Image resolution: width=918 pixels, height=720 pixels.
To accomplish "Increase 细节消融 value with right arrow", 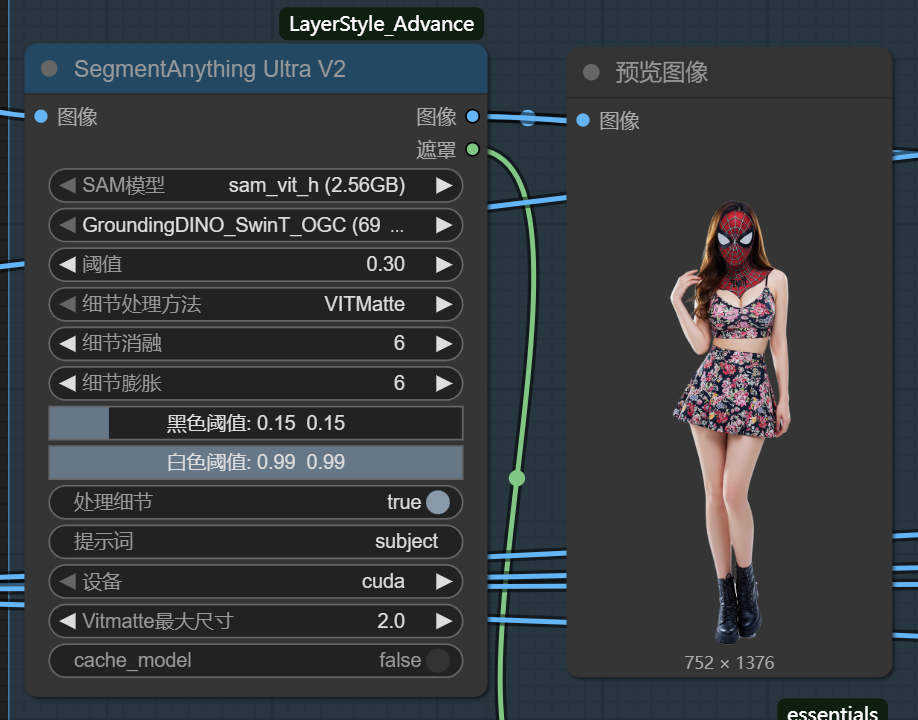I will pyautogui.click(x=444, y=343).
